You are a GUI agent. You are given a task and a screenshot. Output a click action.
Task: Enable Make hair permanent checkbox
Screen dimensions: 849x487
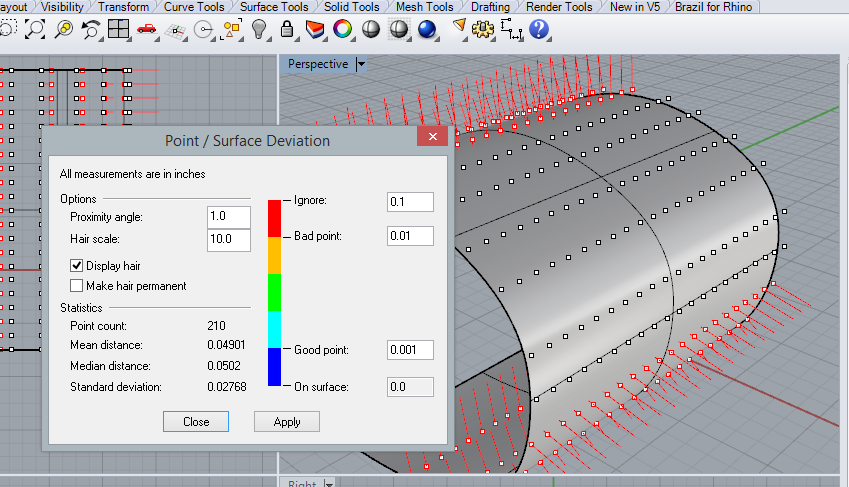pos(77,286)
